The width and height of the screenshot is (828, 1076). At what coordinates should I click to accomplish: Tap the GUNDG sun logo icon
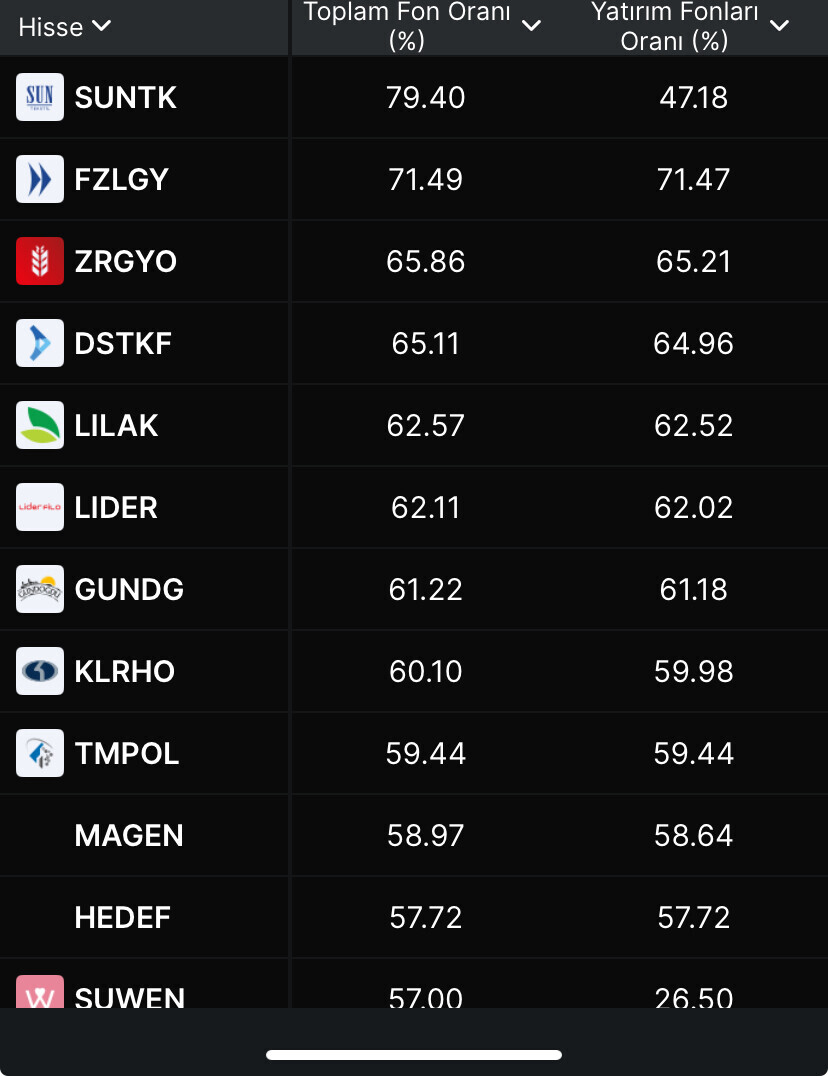(40, 589)
